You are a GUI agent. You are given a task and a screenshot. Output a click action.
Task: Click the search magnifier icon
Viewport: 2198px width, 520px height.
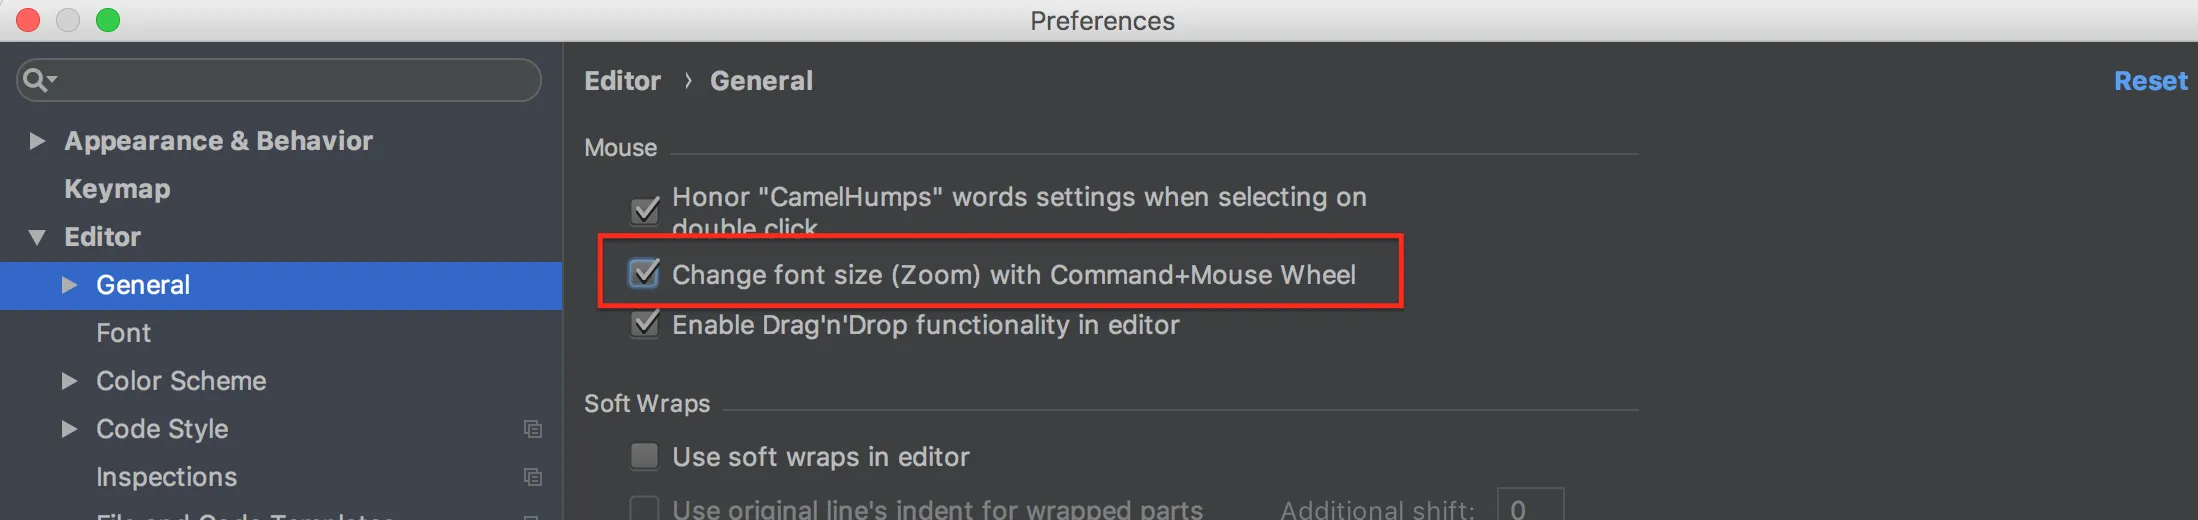pyautogui.click(x=36, y=80)
